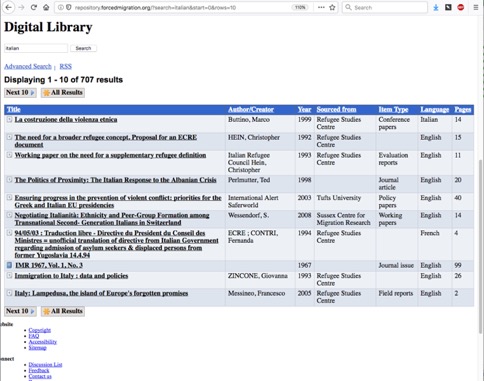This screenshot has height=381, width=484.
Task: Sort results by the Title column header
Action: [14, 109]
